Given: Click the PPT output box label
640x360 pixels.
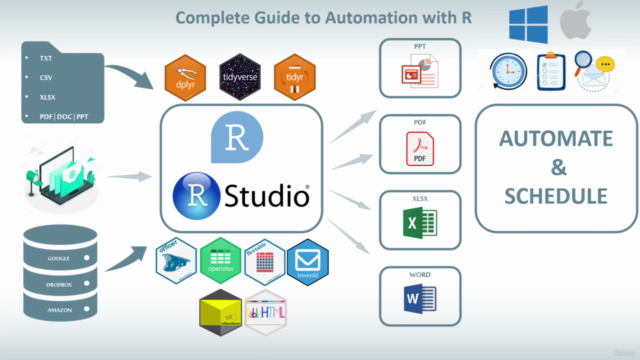Looking at the screenshot, I should point(420,47).
